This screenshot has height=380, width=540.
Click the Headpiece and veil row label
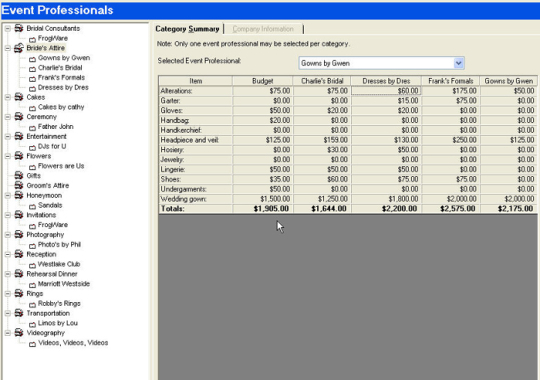pos(189,140)
